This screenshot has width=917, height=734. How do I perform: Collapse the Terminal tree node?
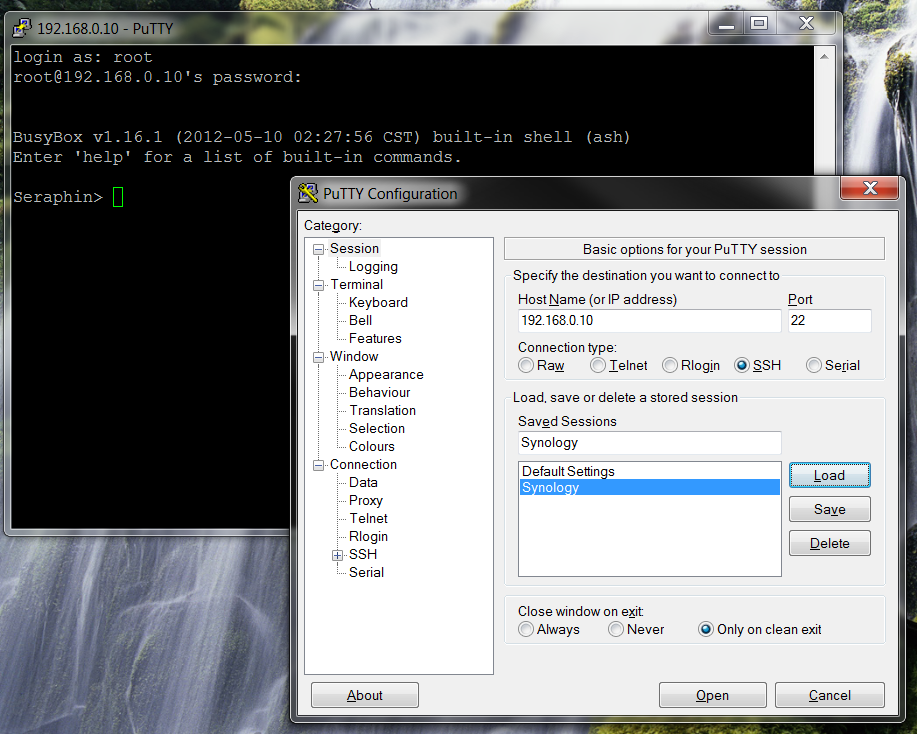coord(319,285)
